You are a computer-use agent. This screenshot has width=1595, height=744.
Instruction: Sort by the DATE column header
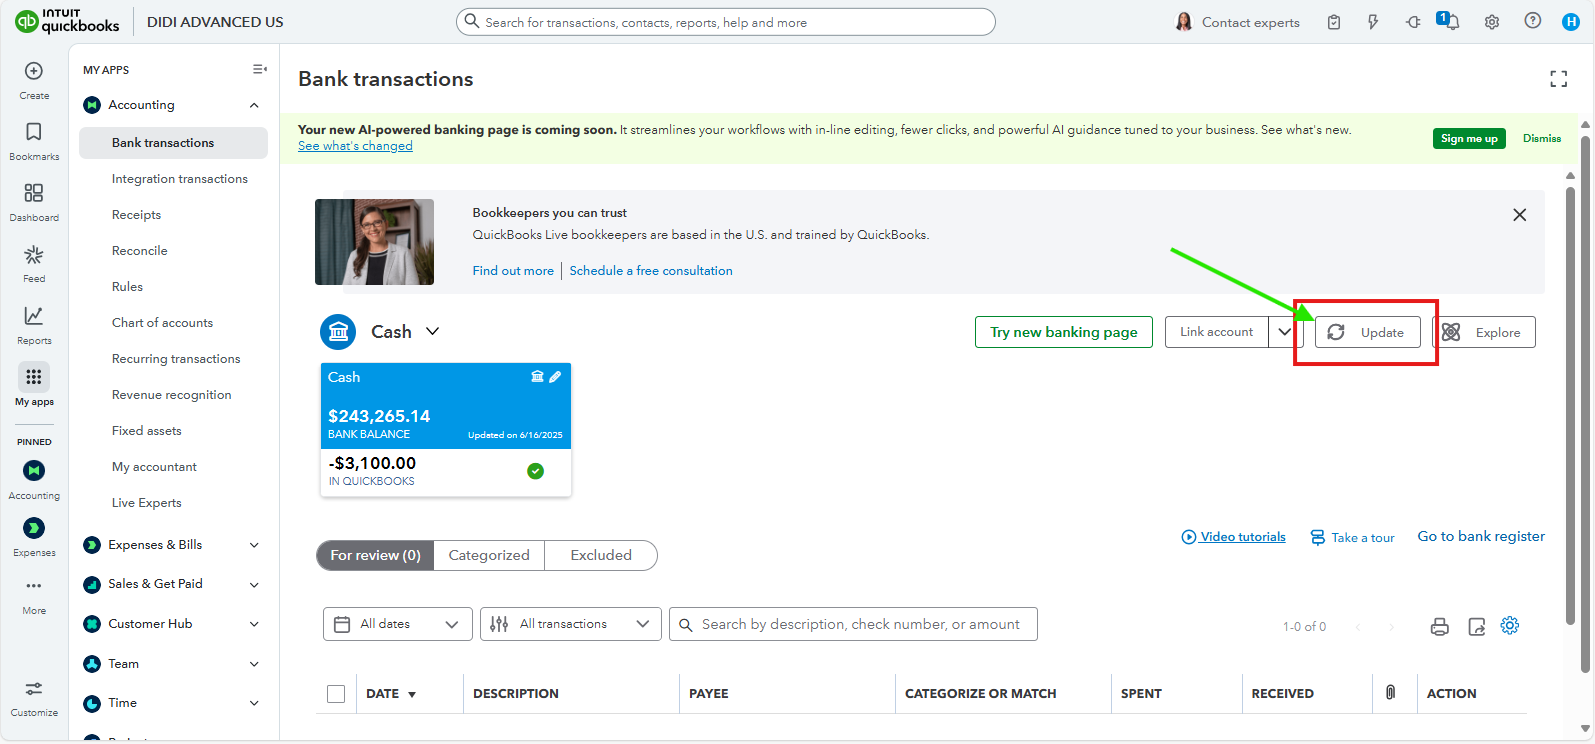coord(391,694)
